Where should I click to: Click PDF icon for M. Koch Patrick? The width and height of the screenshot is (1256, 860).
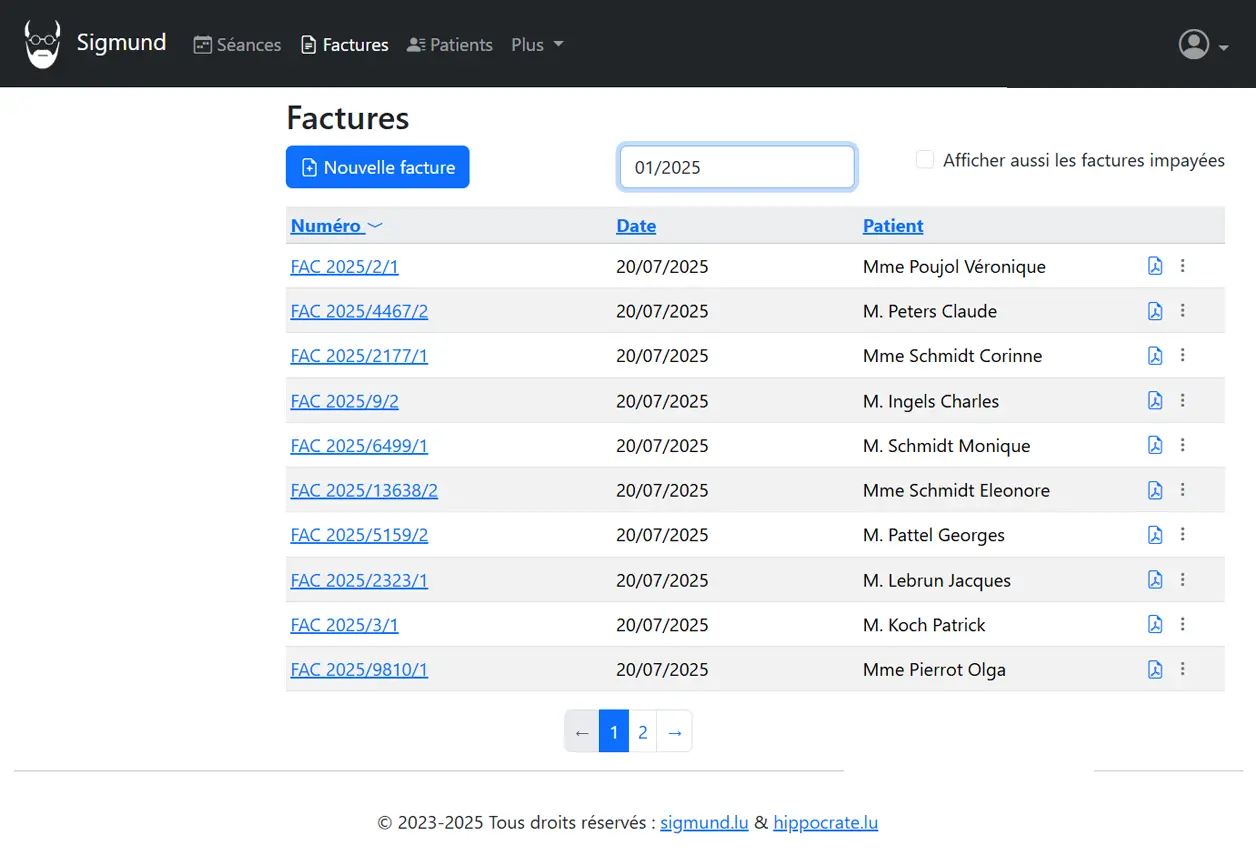1155,625
